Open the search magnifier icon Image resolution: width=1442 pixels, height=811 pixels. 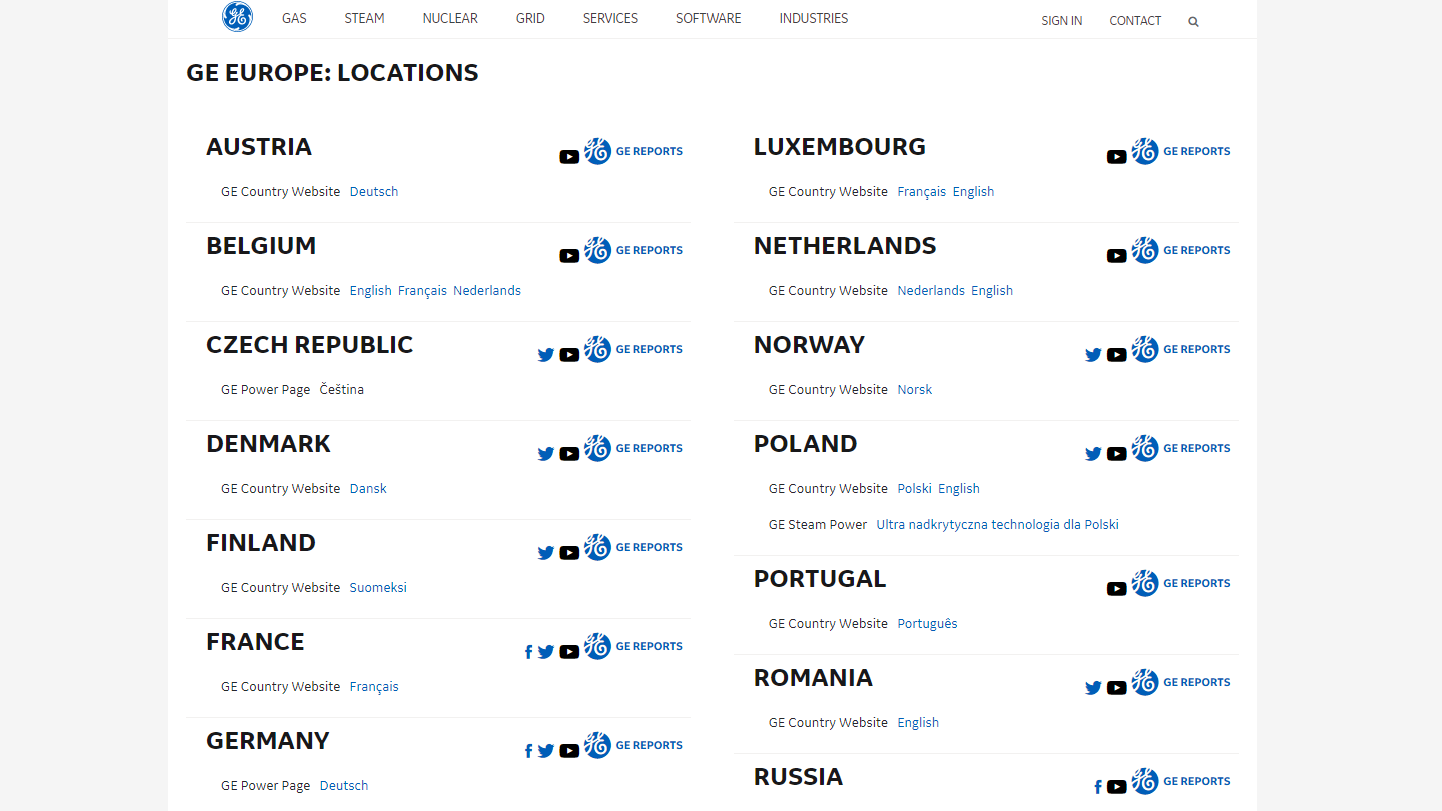[x=1193, y=21]
